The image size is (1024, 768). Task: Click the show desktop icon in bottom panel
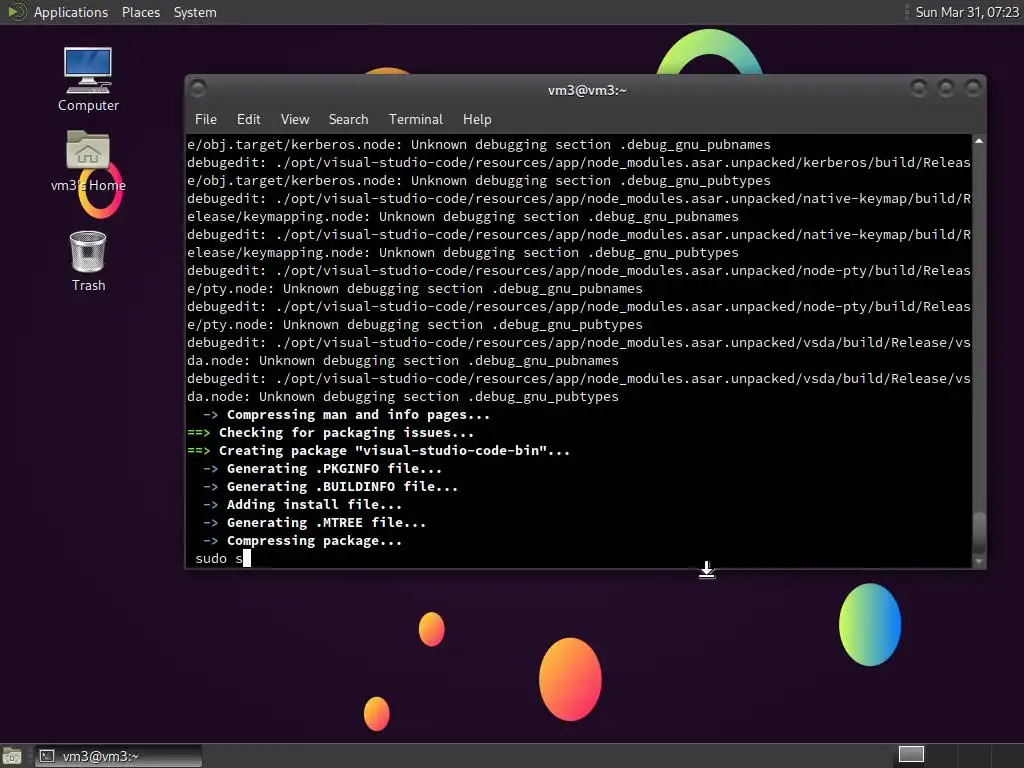coord(12,756)
